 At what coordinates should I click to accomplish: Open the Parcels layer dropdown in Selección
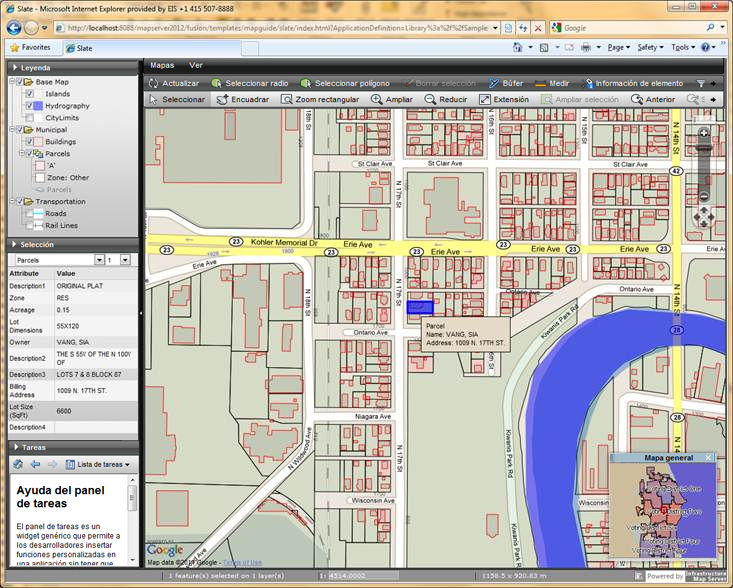100,260
